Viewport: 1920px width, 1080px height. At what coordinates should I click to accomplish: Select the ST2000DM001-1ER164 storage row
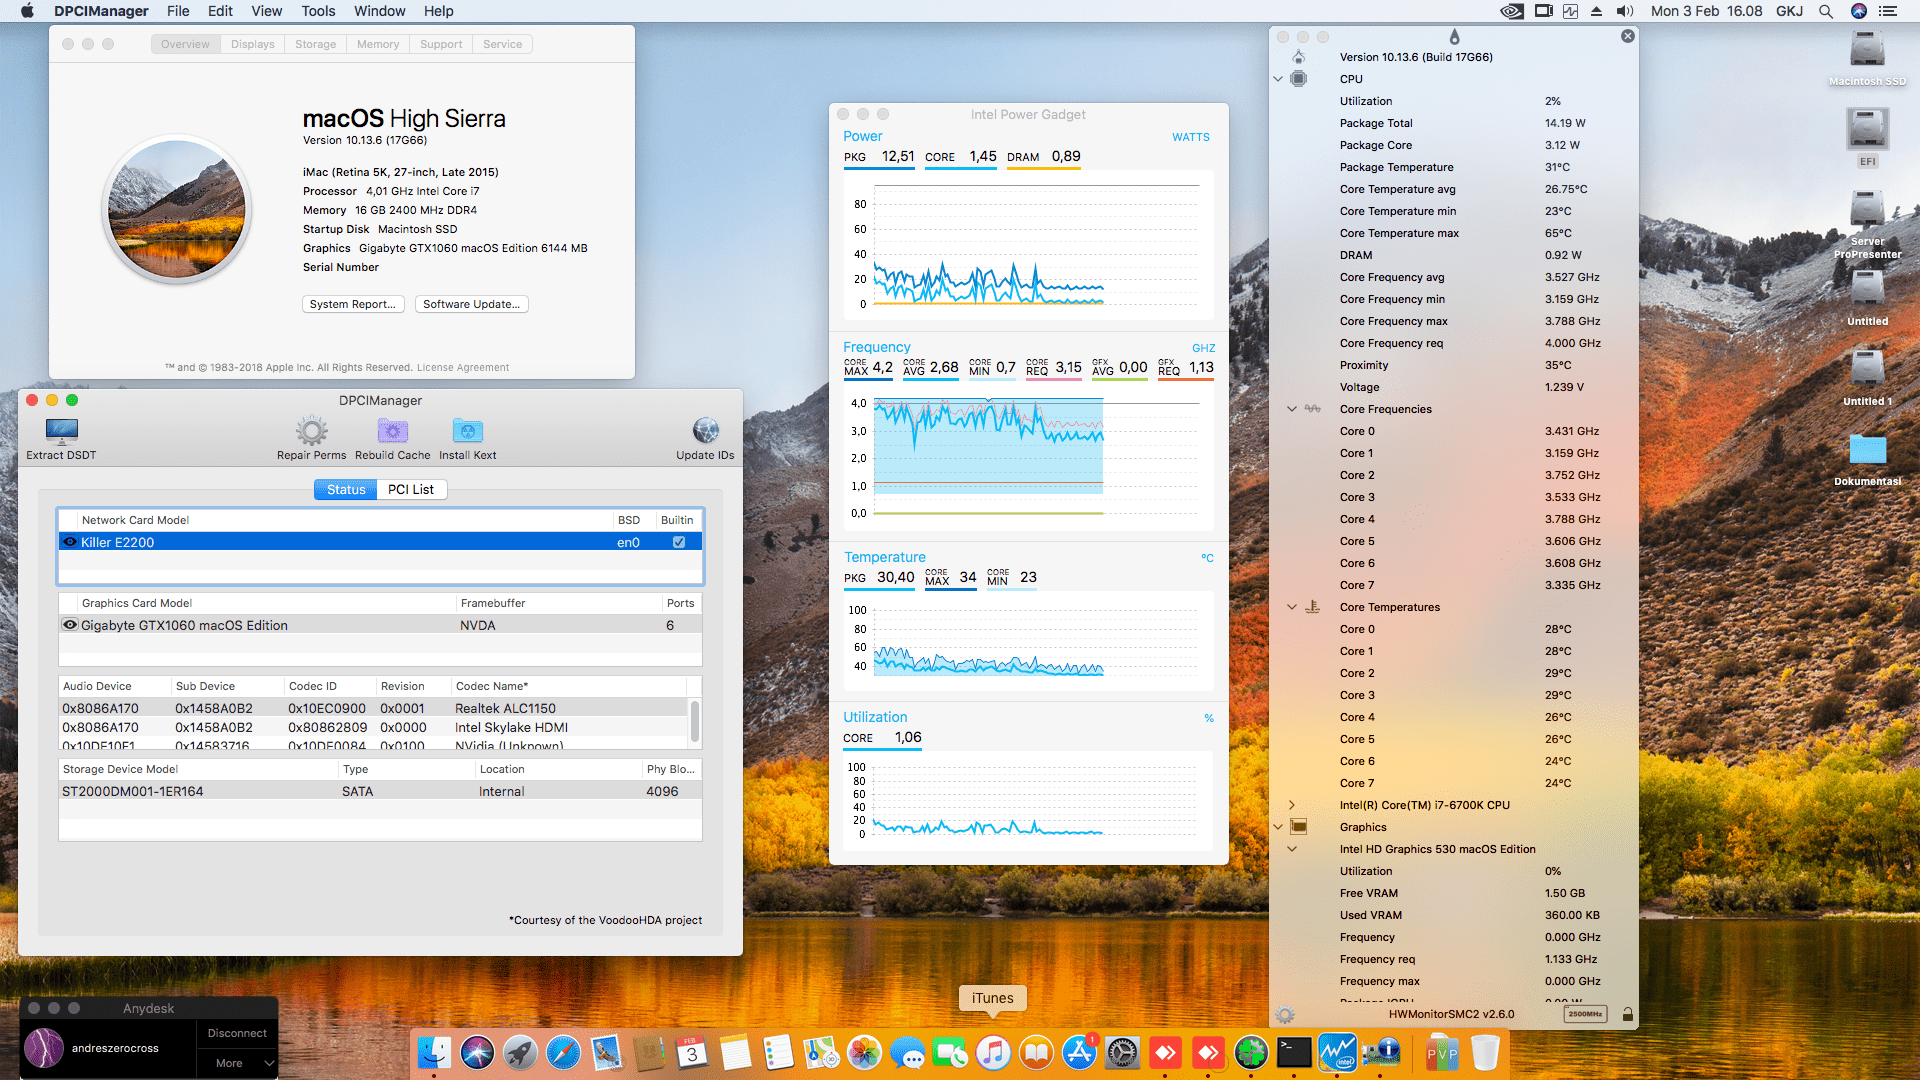[380, 791]
